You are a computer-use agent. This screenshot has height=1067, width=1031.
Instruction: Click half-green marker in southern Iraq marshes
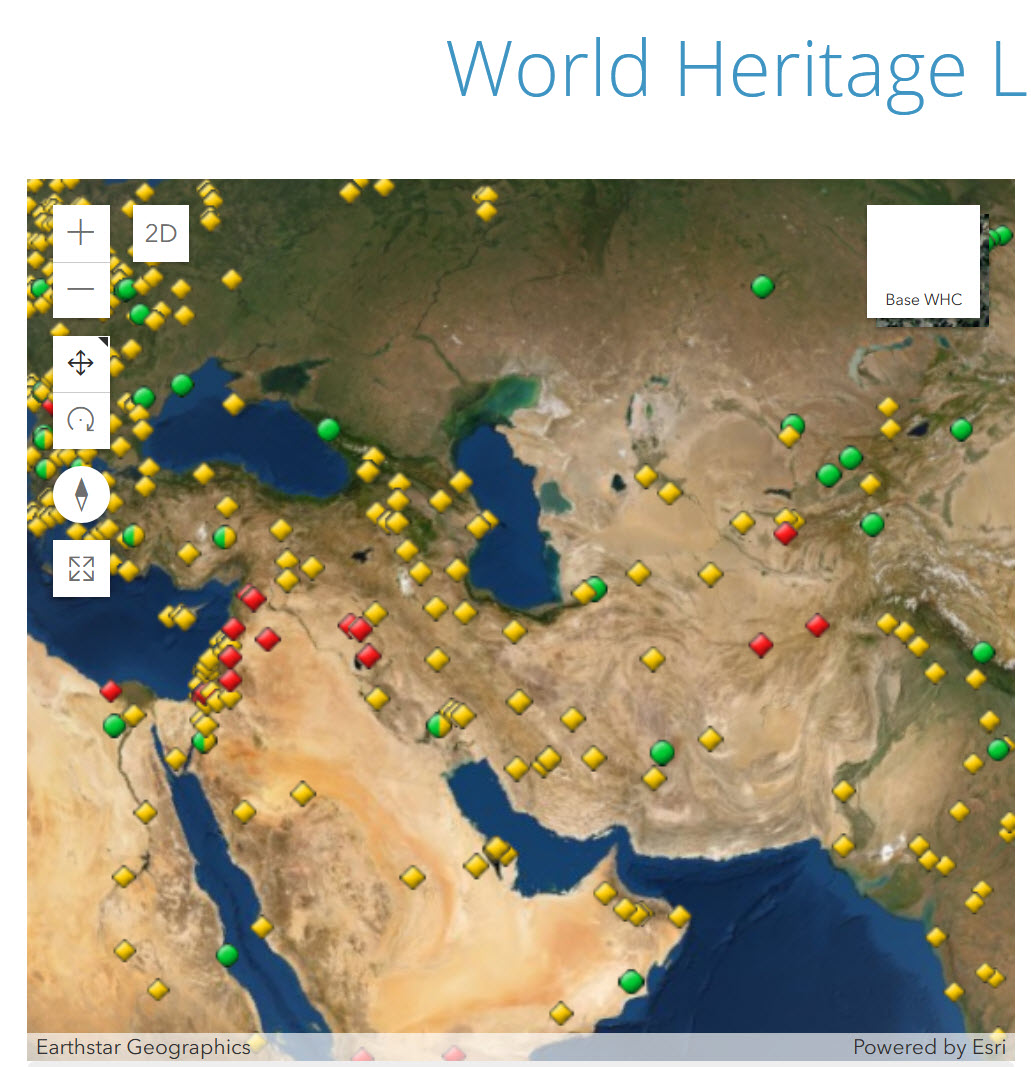(438, 725)
